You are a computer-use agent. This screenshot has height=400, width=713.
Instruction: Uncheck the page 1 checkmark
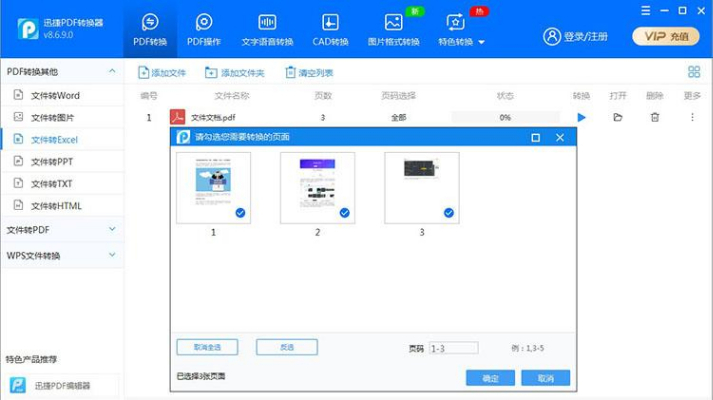(x=240, y=213)
